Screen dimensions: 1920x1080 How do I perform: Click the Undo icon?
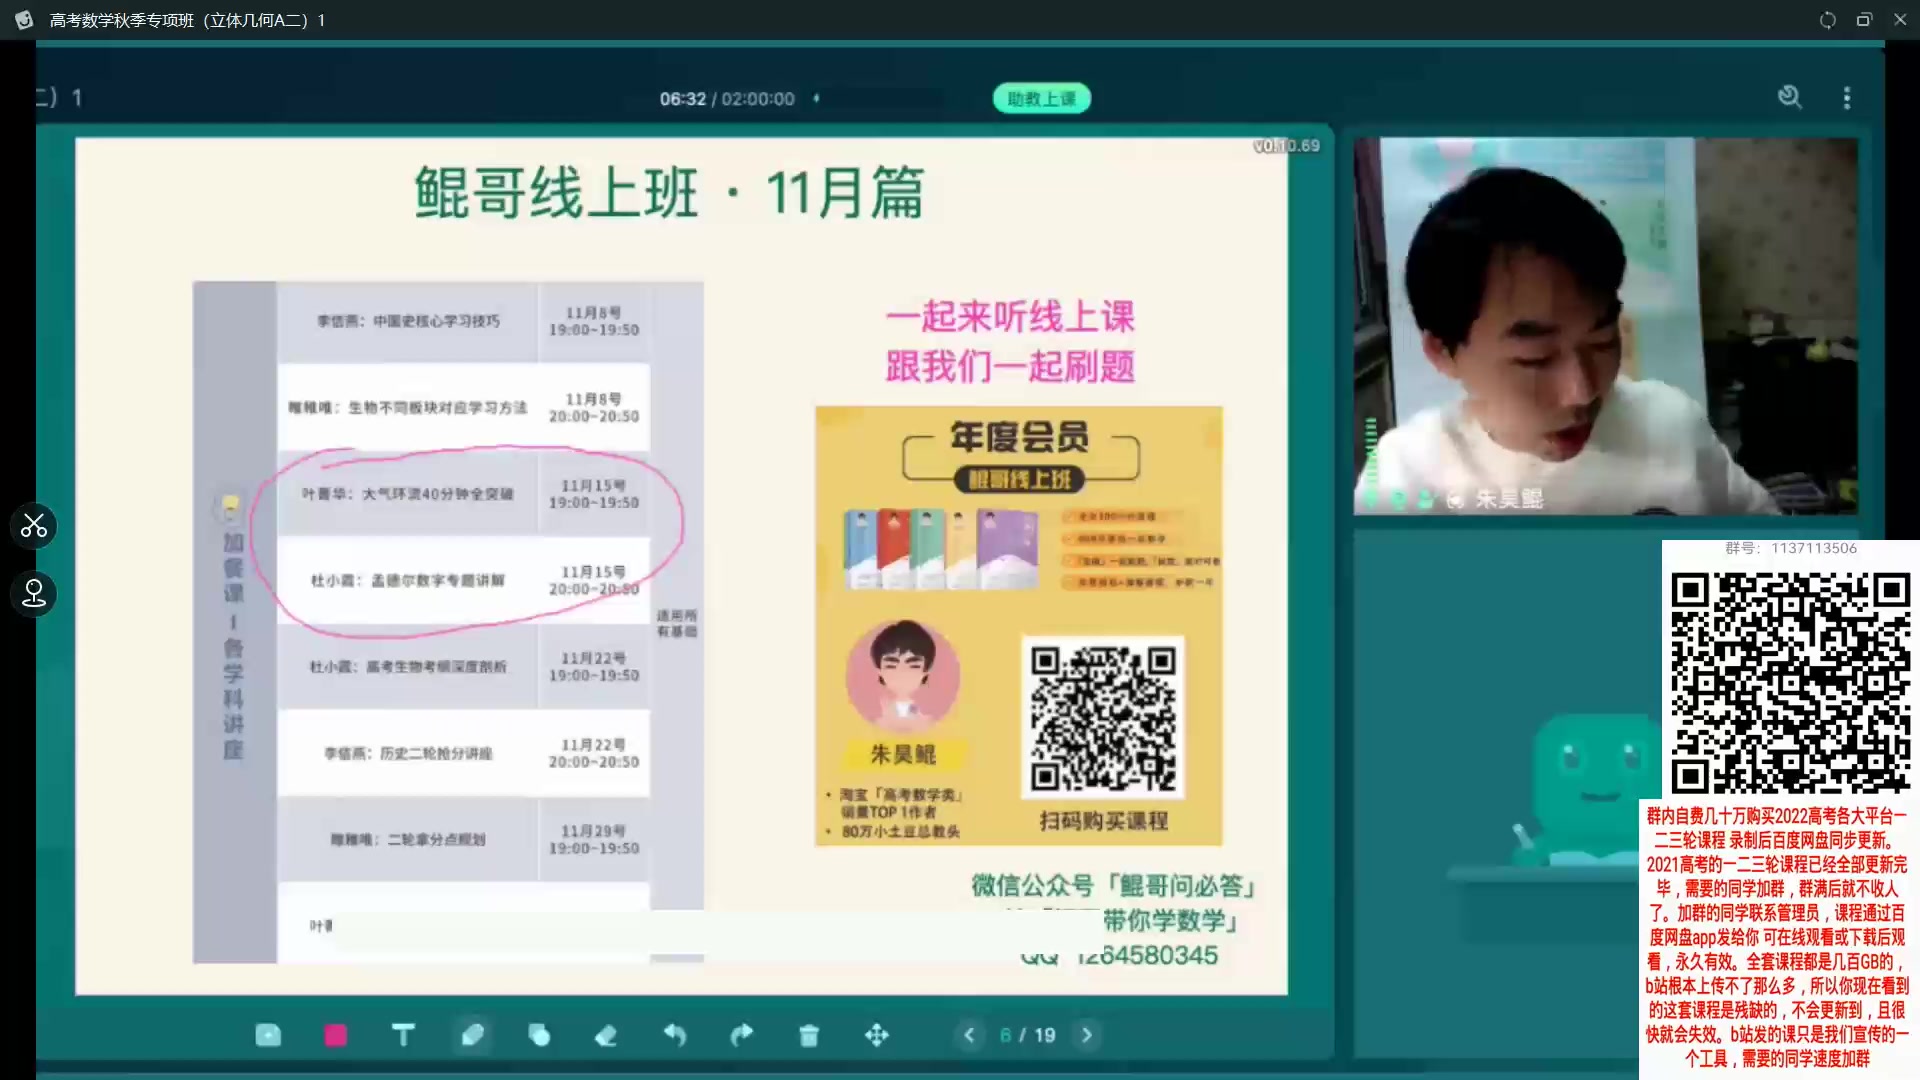pyautogui.click(x=676, y=1035)
